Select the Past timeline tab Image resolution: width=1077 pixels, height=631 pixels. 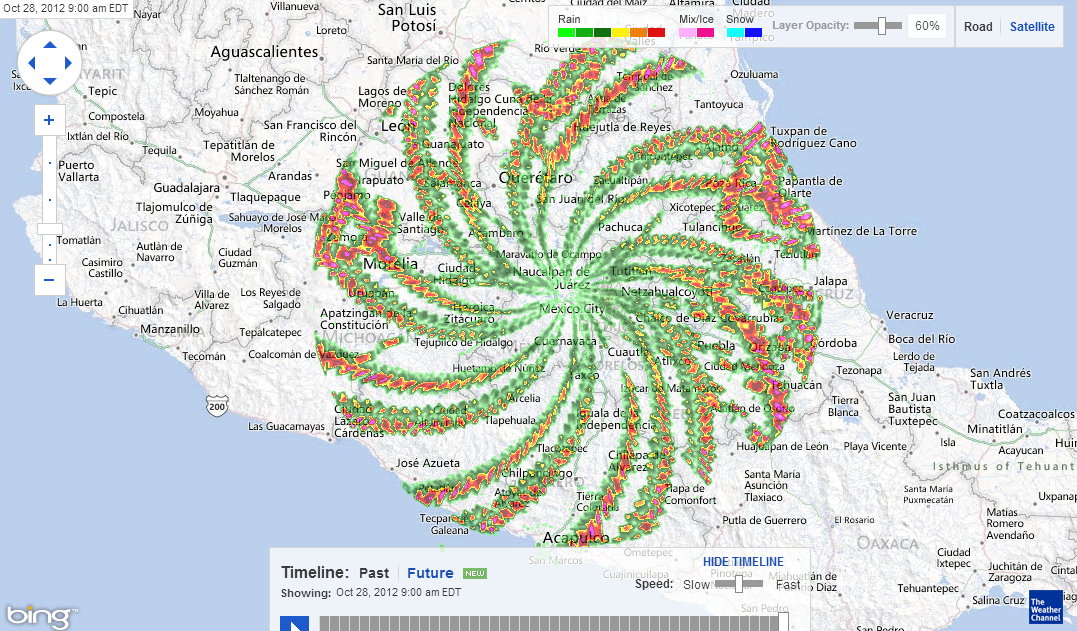click(x=373, y=573)
